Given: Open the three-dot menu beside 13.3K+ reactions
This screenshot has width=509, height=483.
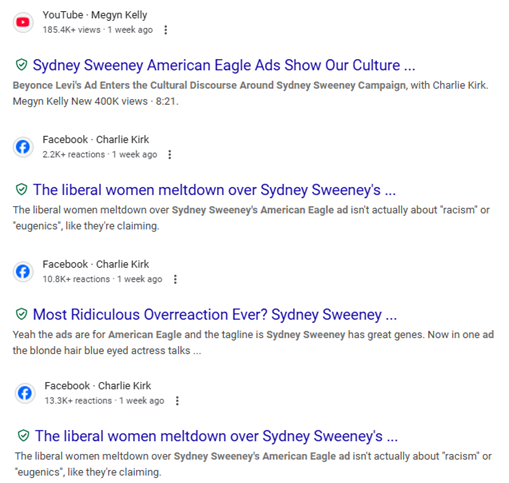Looking at the screenshot, I should [x=177, y=401].
